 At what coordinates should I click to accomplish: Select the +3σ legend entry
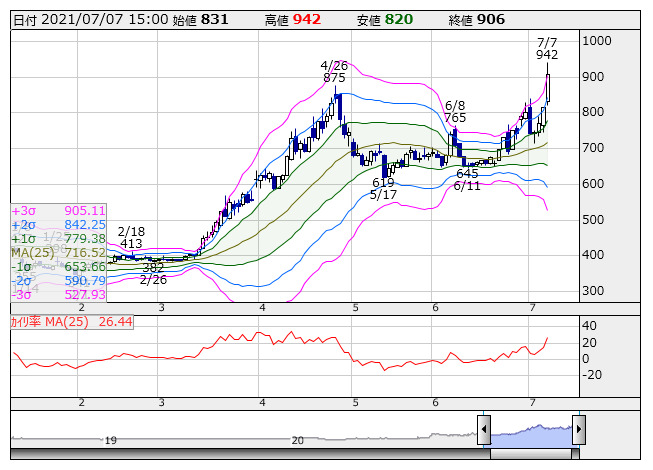58,211
